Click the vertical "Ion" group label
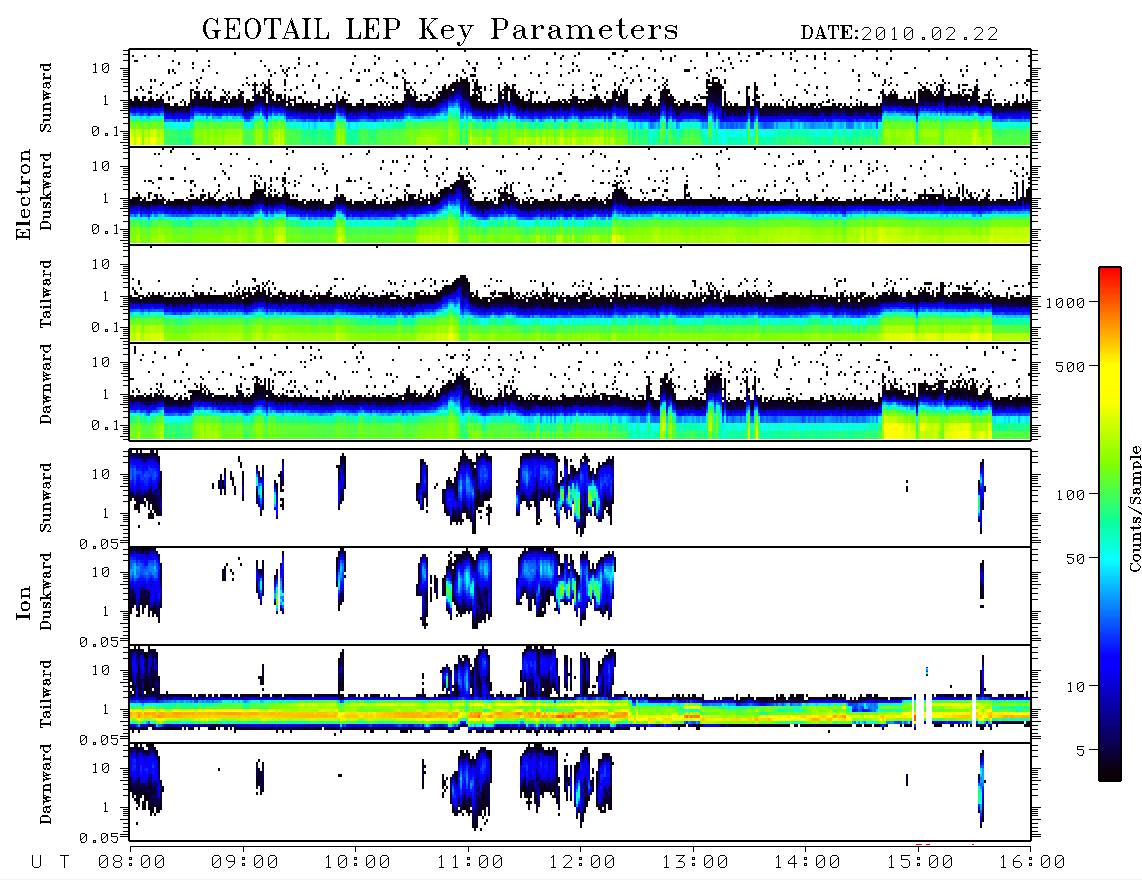Screen dimensions: 1142x880 click(23, 602)
